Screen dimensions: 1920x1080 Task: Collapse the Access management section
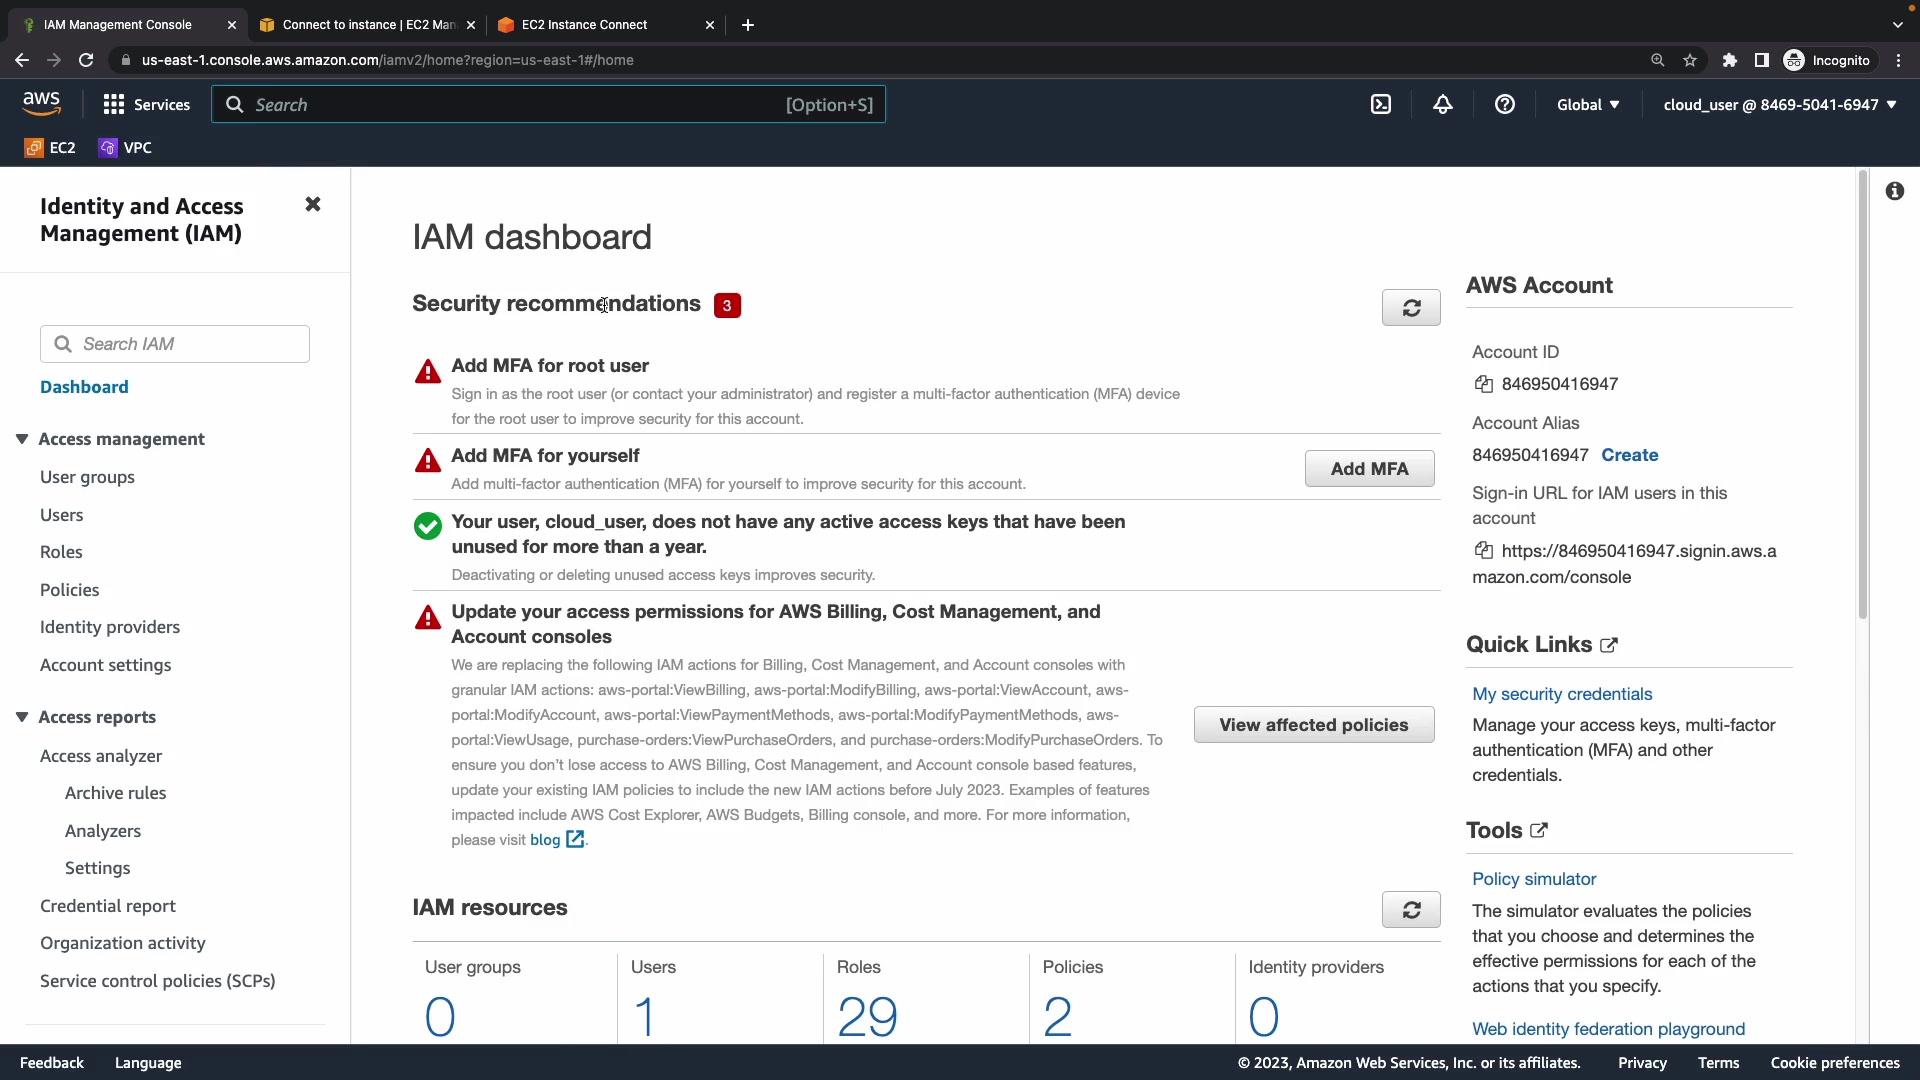[x=22, y=439]
